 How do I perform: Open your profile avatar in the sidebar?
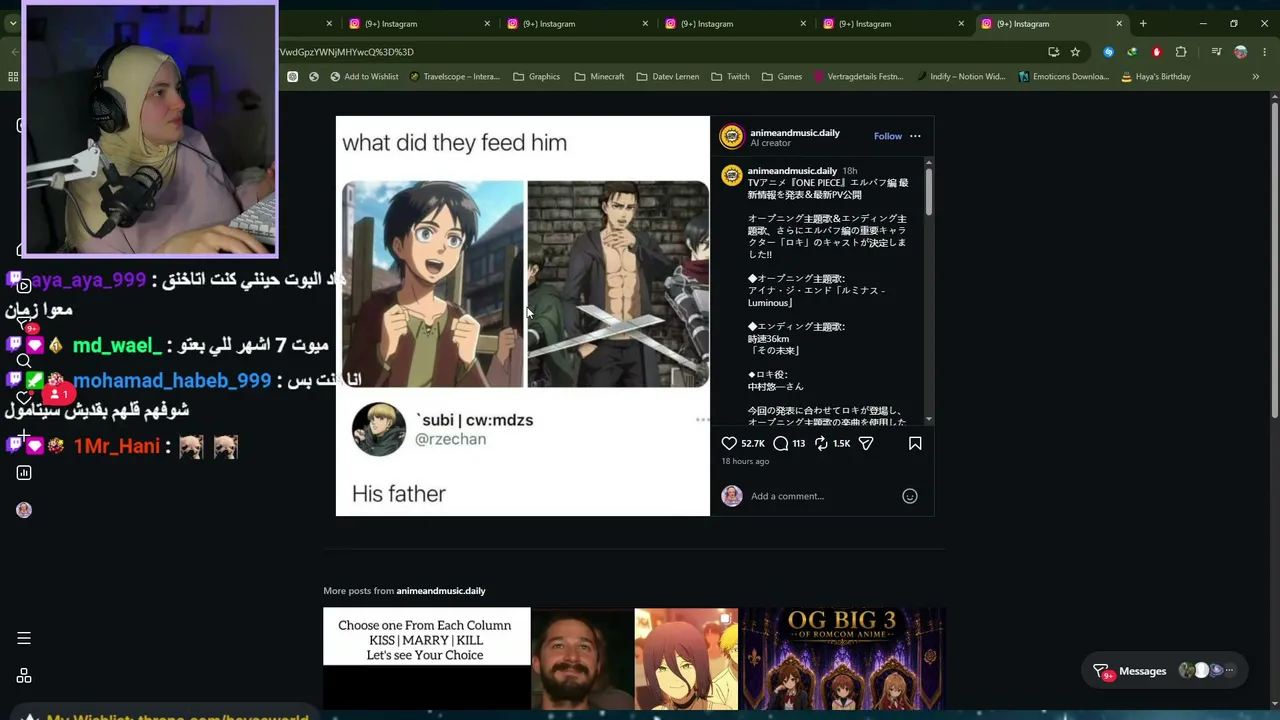(24, 510)
